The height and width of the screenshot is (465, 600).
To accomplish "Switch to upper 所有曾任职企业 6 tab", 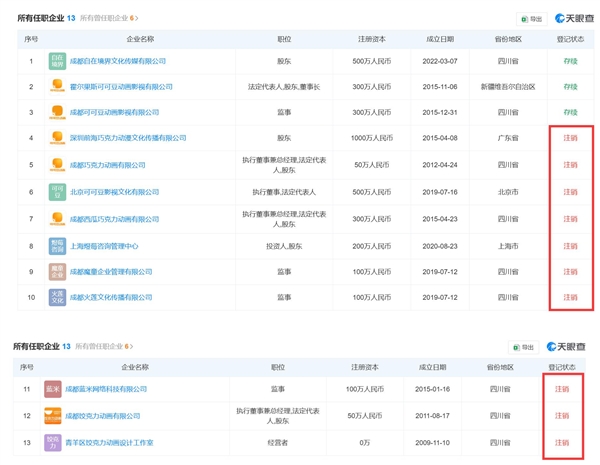I will pos(108,18).
